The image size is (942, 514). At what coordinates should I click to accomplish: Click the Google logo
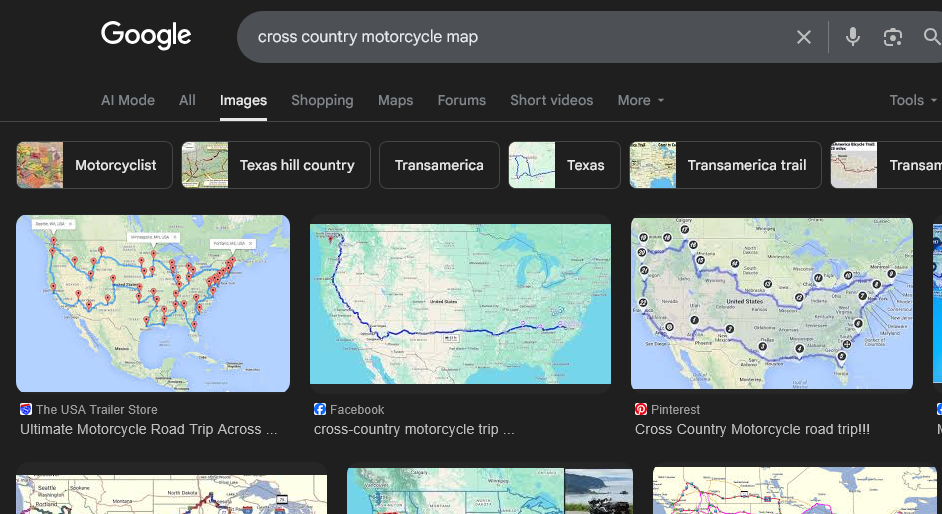146,35
